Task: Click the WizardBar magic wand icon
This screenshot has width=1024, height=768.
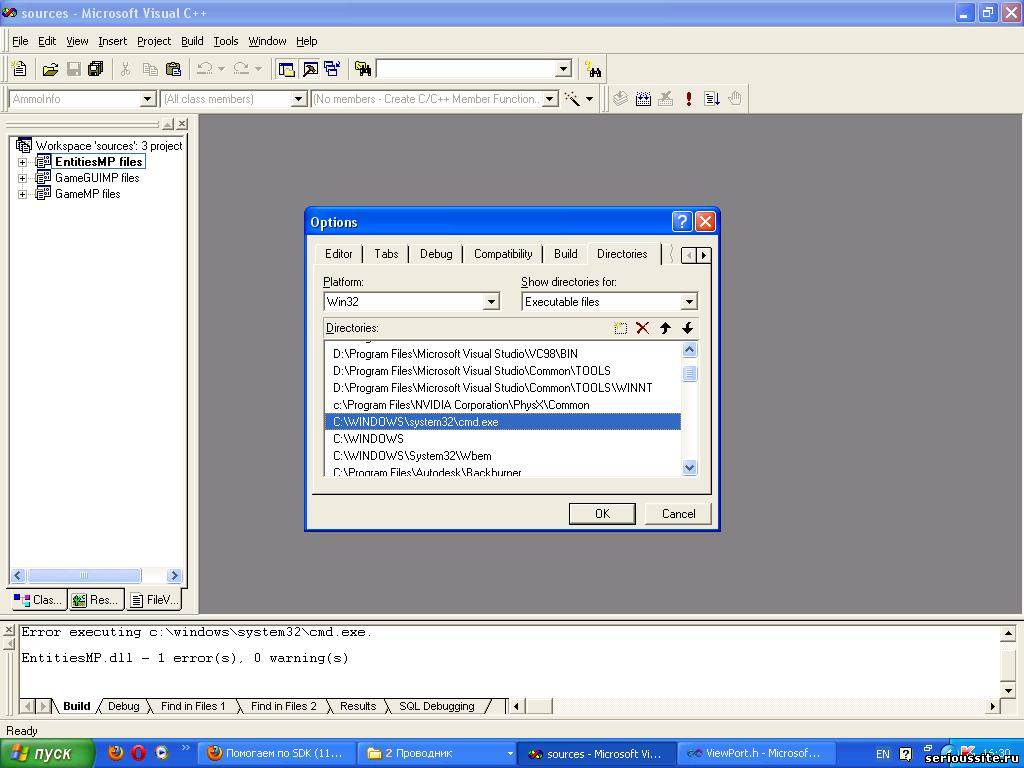Action: (572, 99)
